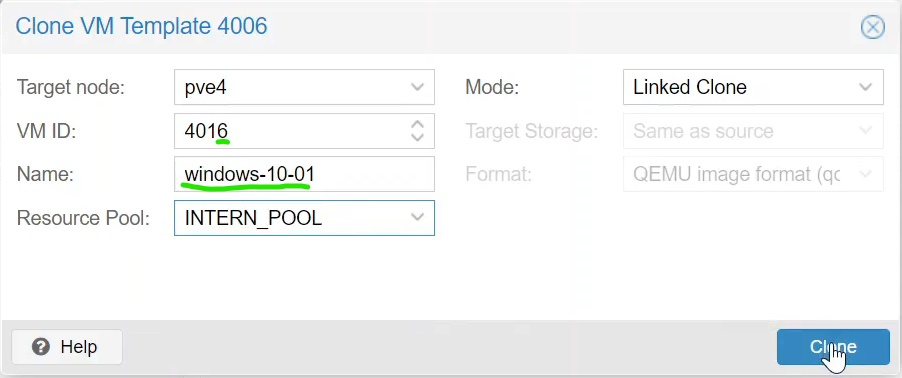
Task: Click the Resource Pool label text
Action: tap(83, 218)
